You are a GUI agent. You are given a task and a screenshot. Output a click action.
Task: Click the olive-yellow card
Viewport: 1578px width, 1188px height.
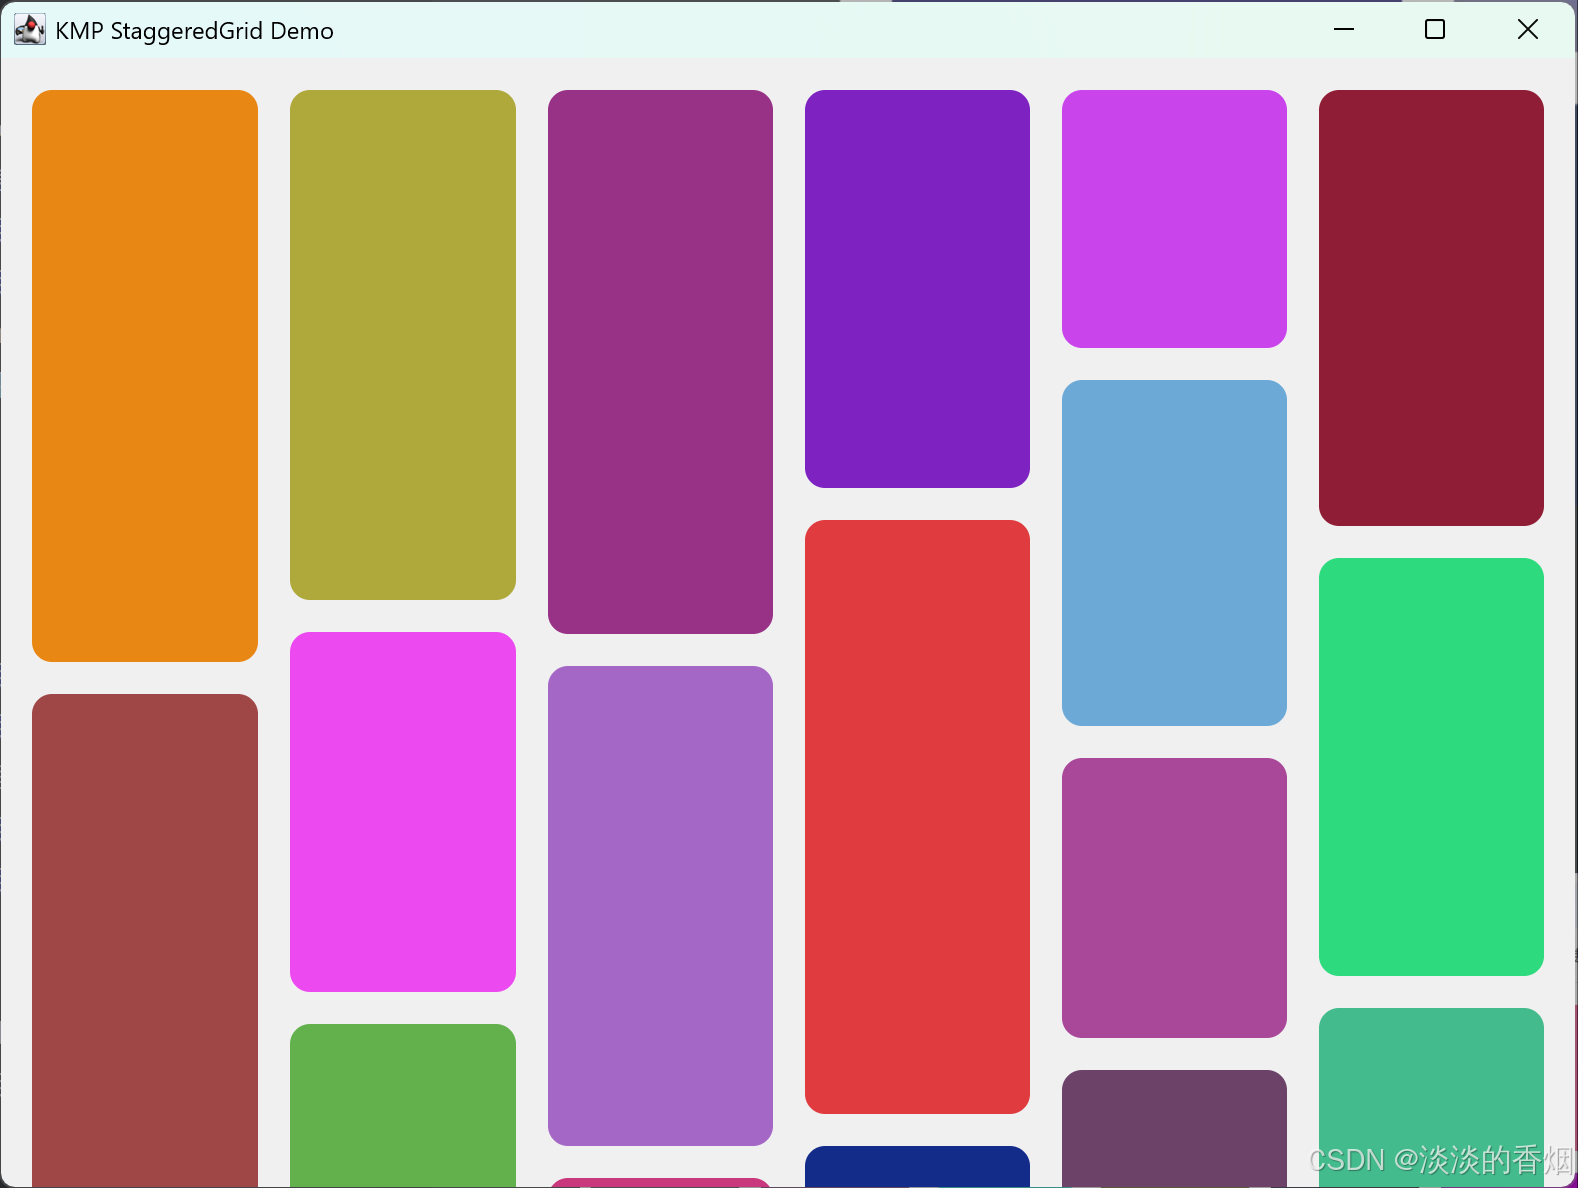(403, 345)
